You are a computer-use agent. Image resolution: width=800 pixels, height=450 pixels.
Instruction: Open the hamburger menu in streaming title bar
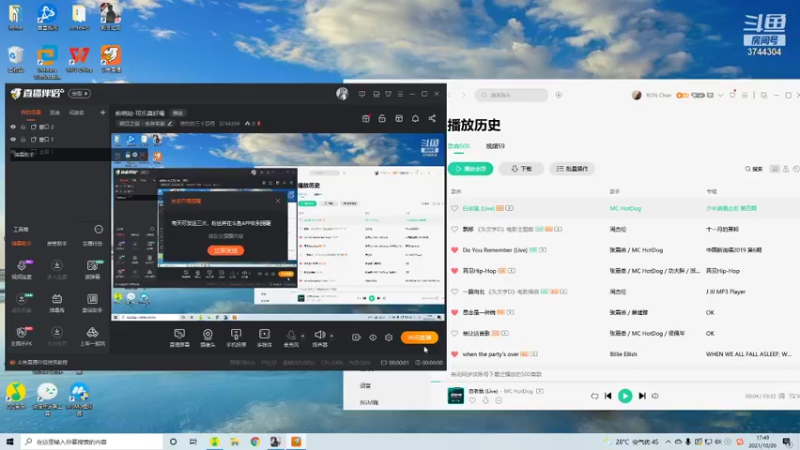pyautogui.click(x=401, y=94)
